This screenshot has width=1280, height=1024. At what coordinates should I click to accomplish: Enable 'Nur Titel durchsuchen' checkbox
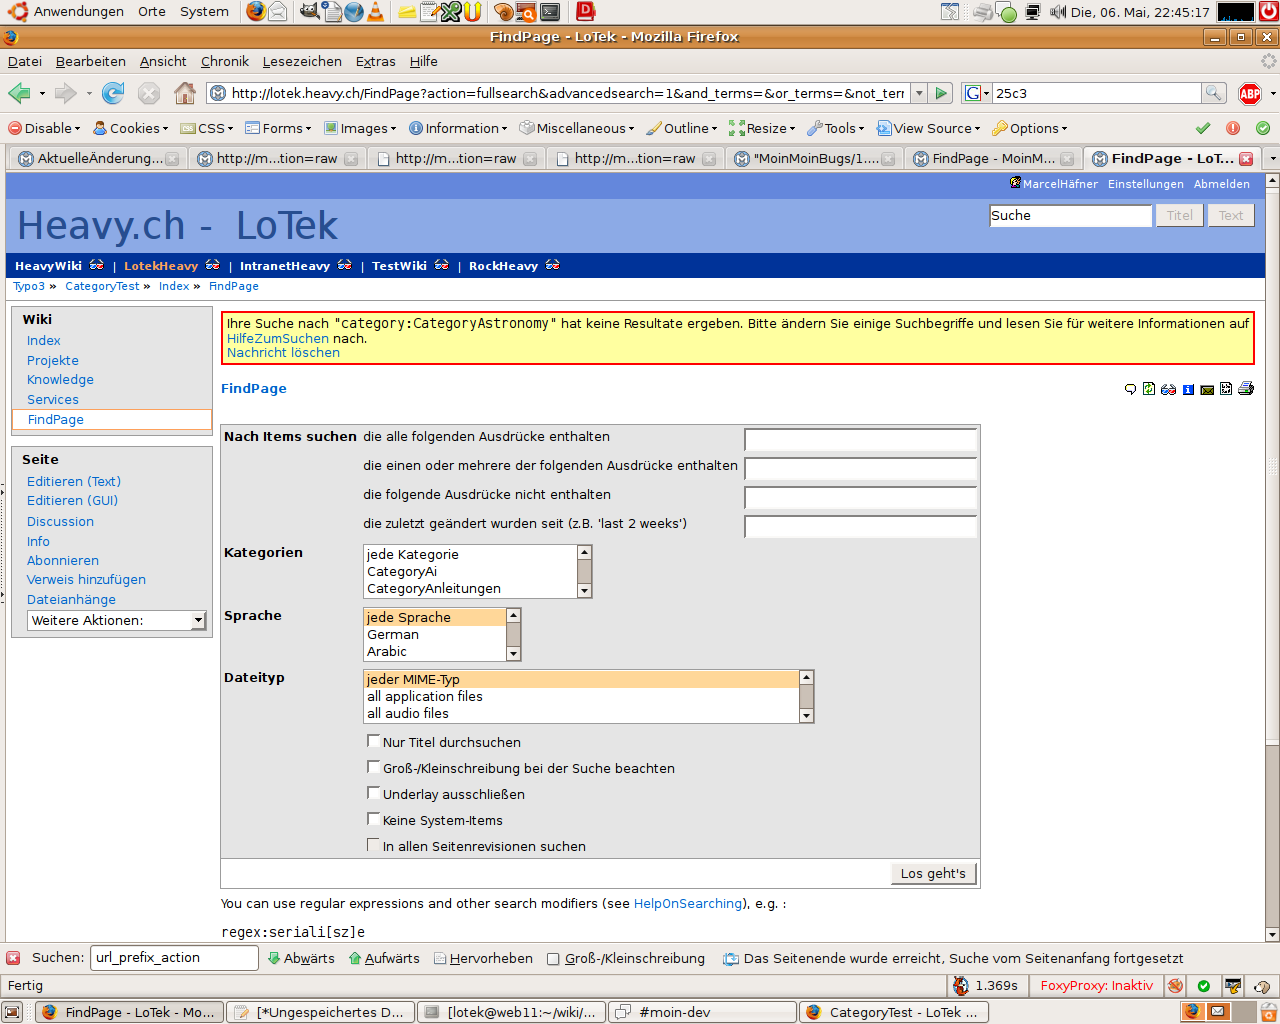click(374, 741)
